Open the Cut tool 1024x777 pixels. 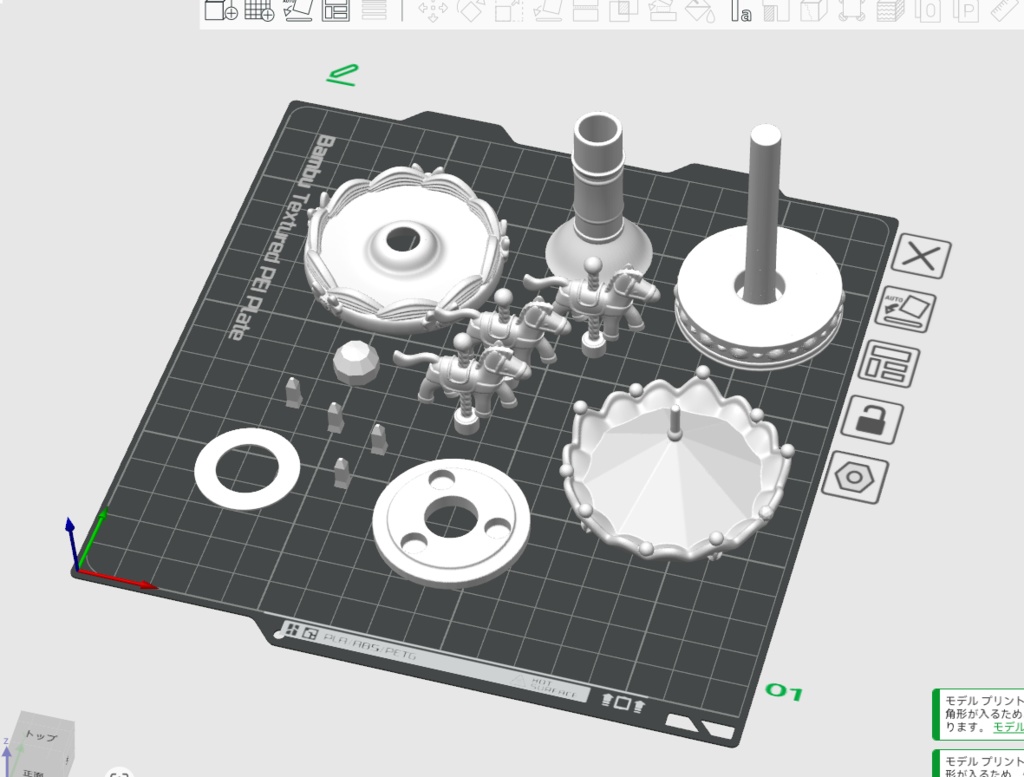(x=585, y=12)
